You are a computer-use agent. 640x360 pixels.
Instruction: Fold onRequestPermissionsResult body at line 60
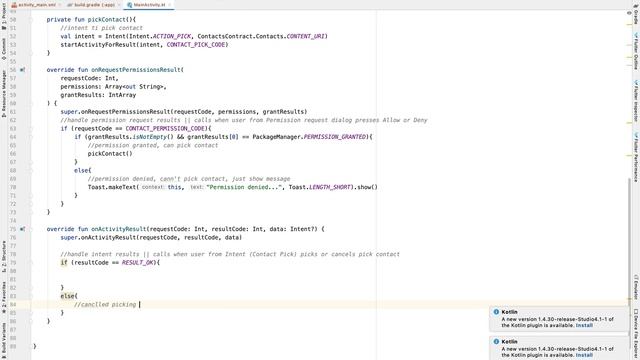coord(30,103)
